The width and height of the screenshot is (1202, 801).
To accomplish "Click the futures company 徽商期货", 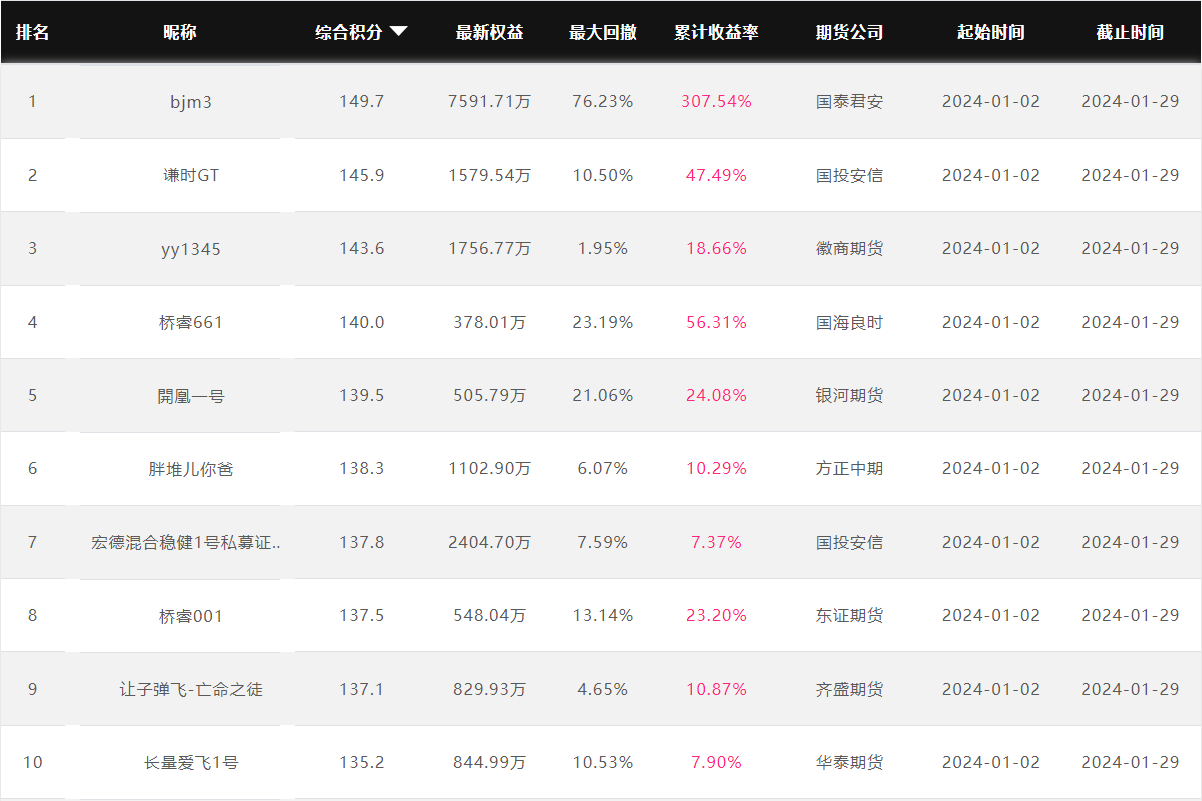I will click(849, 249).
